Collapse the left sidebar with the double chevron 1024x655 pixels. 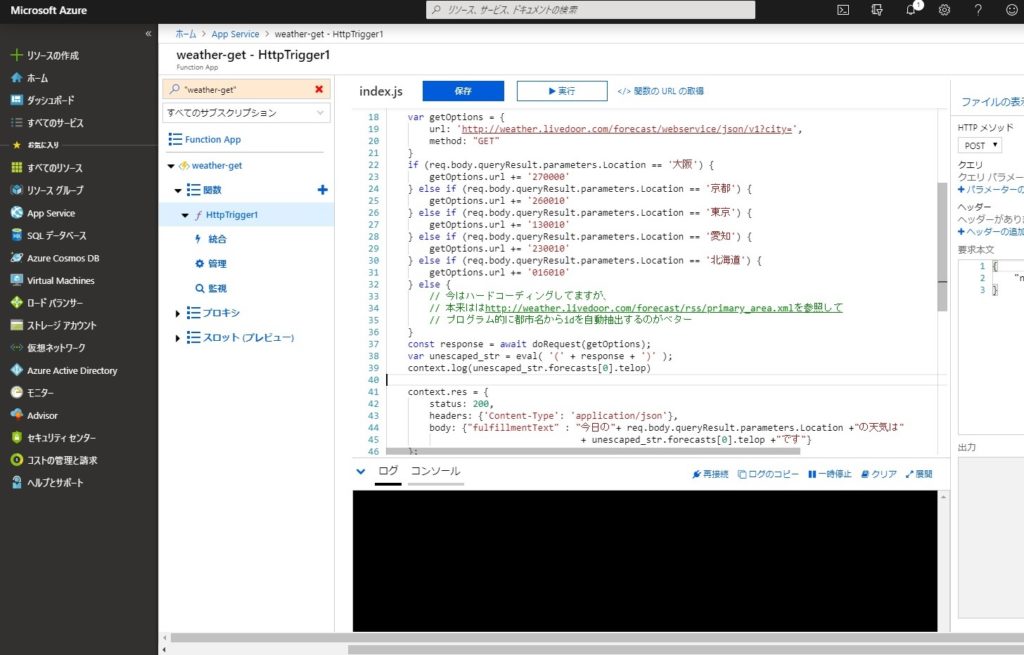[x=148, y=33]
